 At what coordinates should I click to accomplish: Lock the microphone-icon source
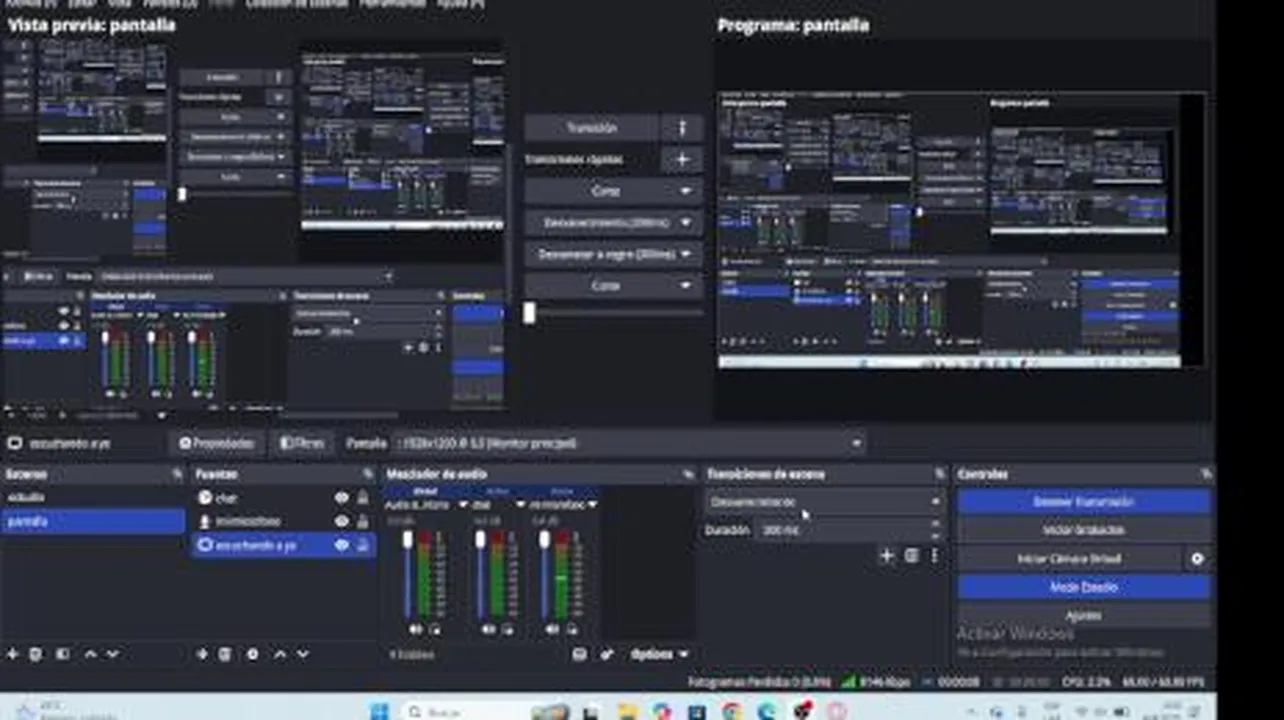pyautogui.click(x=362, y=521)
